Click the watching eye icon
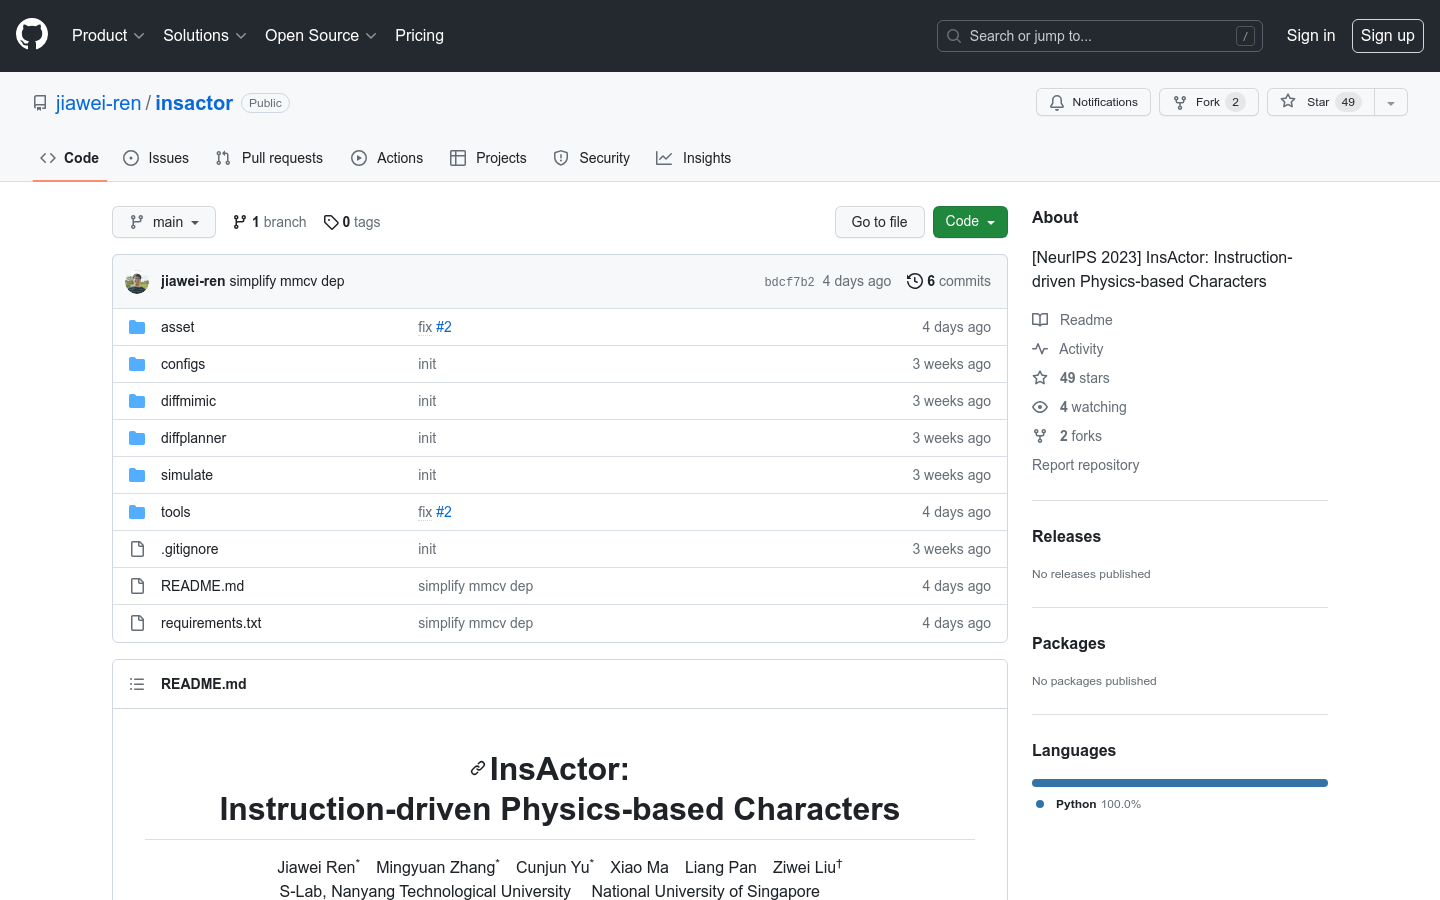 coord(1040,407)
